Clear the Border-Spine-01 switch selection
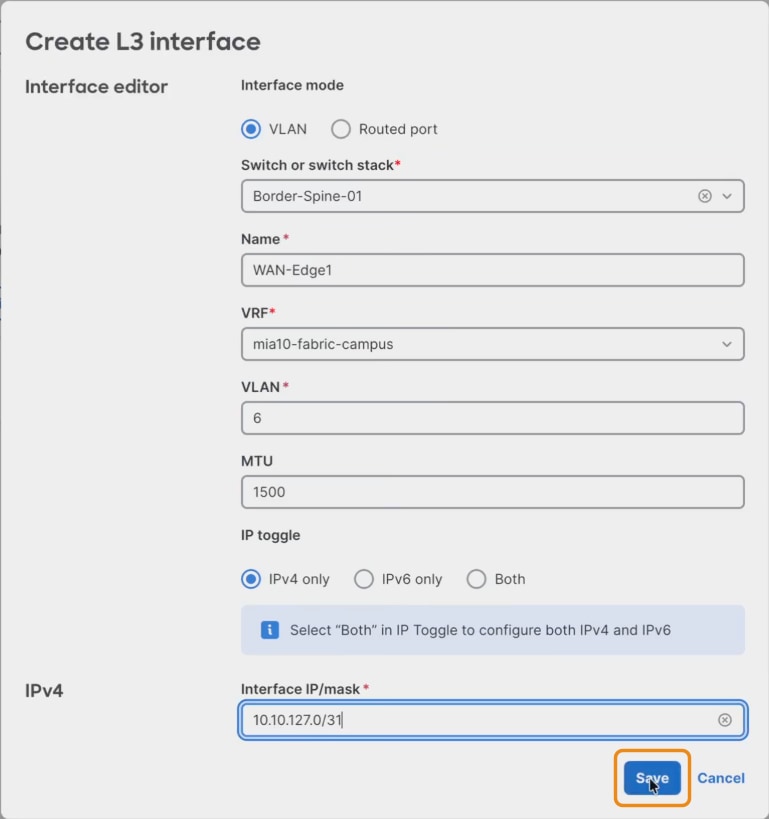This screenshot has width=769, height=819. tap(704, 196)
